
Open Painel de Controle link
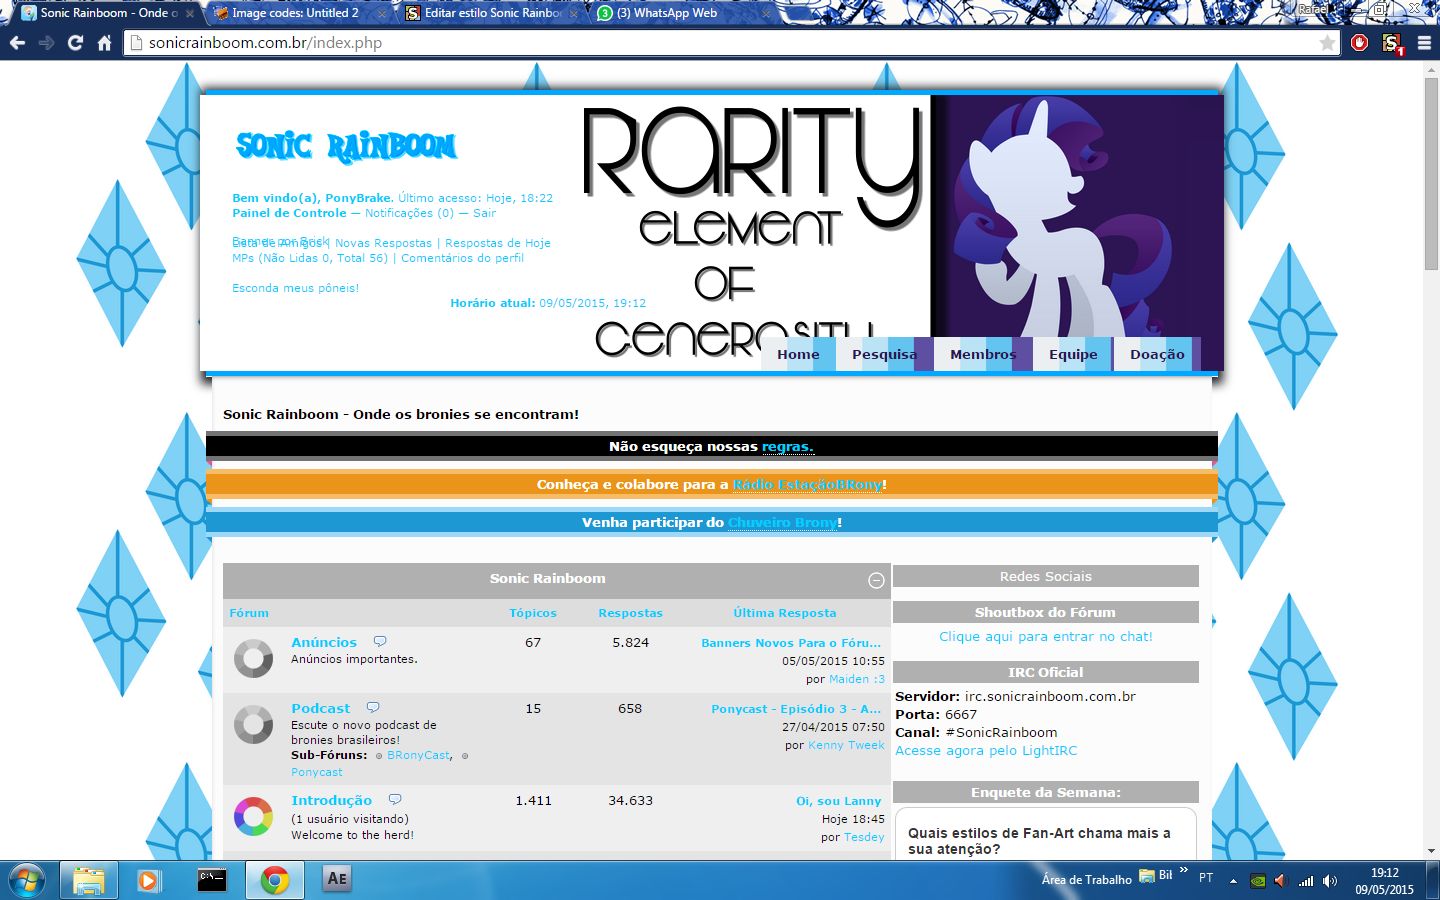[x=289, y=213]
